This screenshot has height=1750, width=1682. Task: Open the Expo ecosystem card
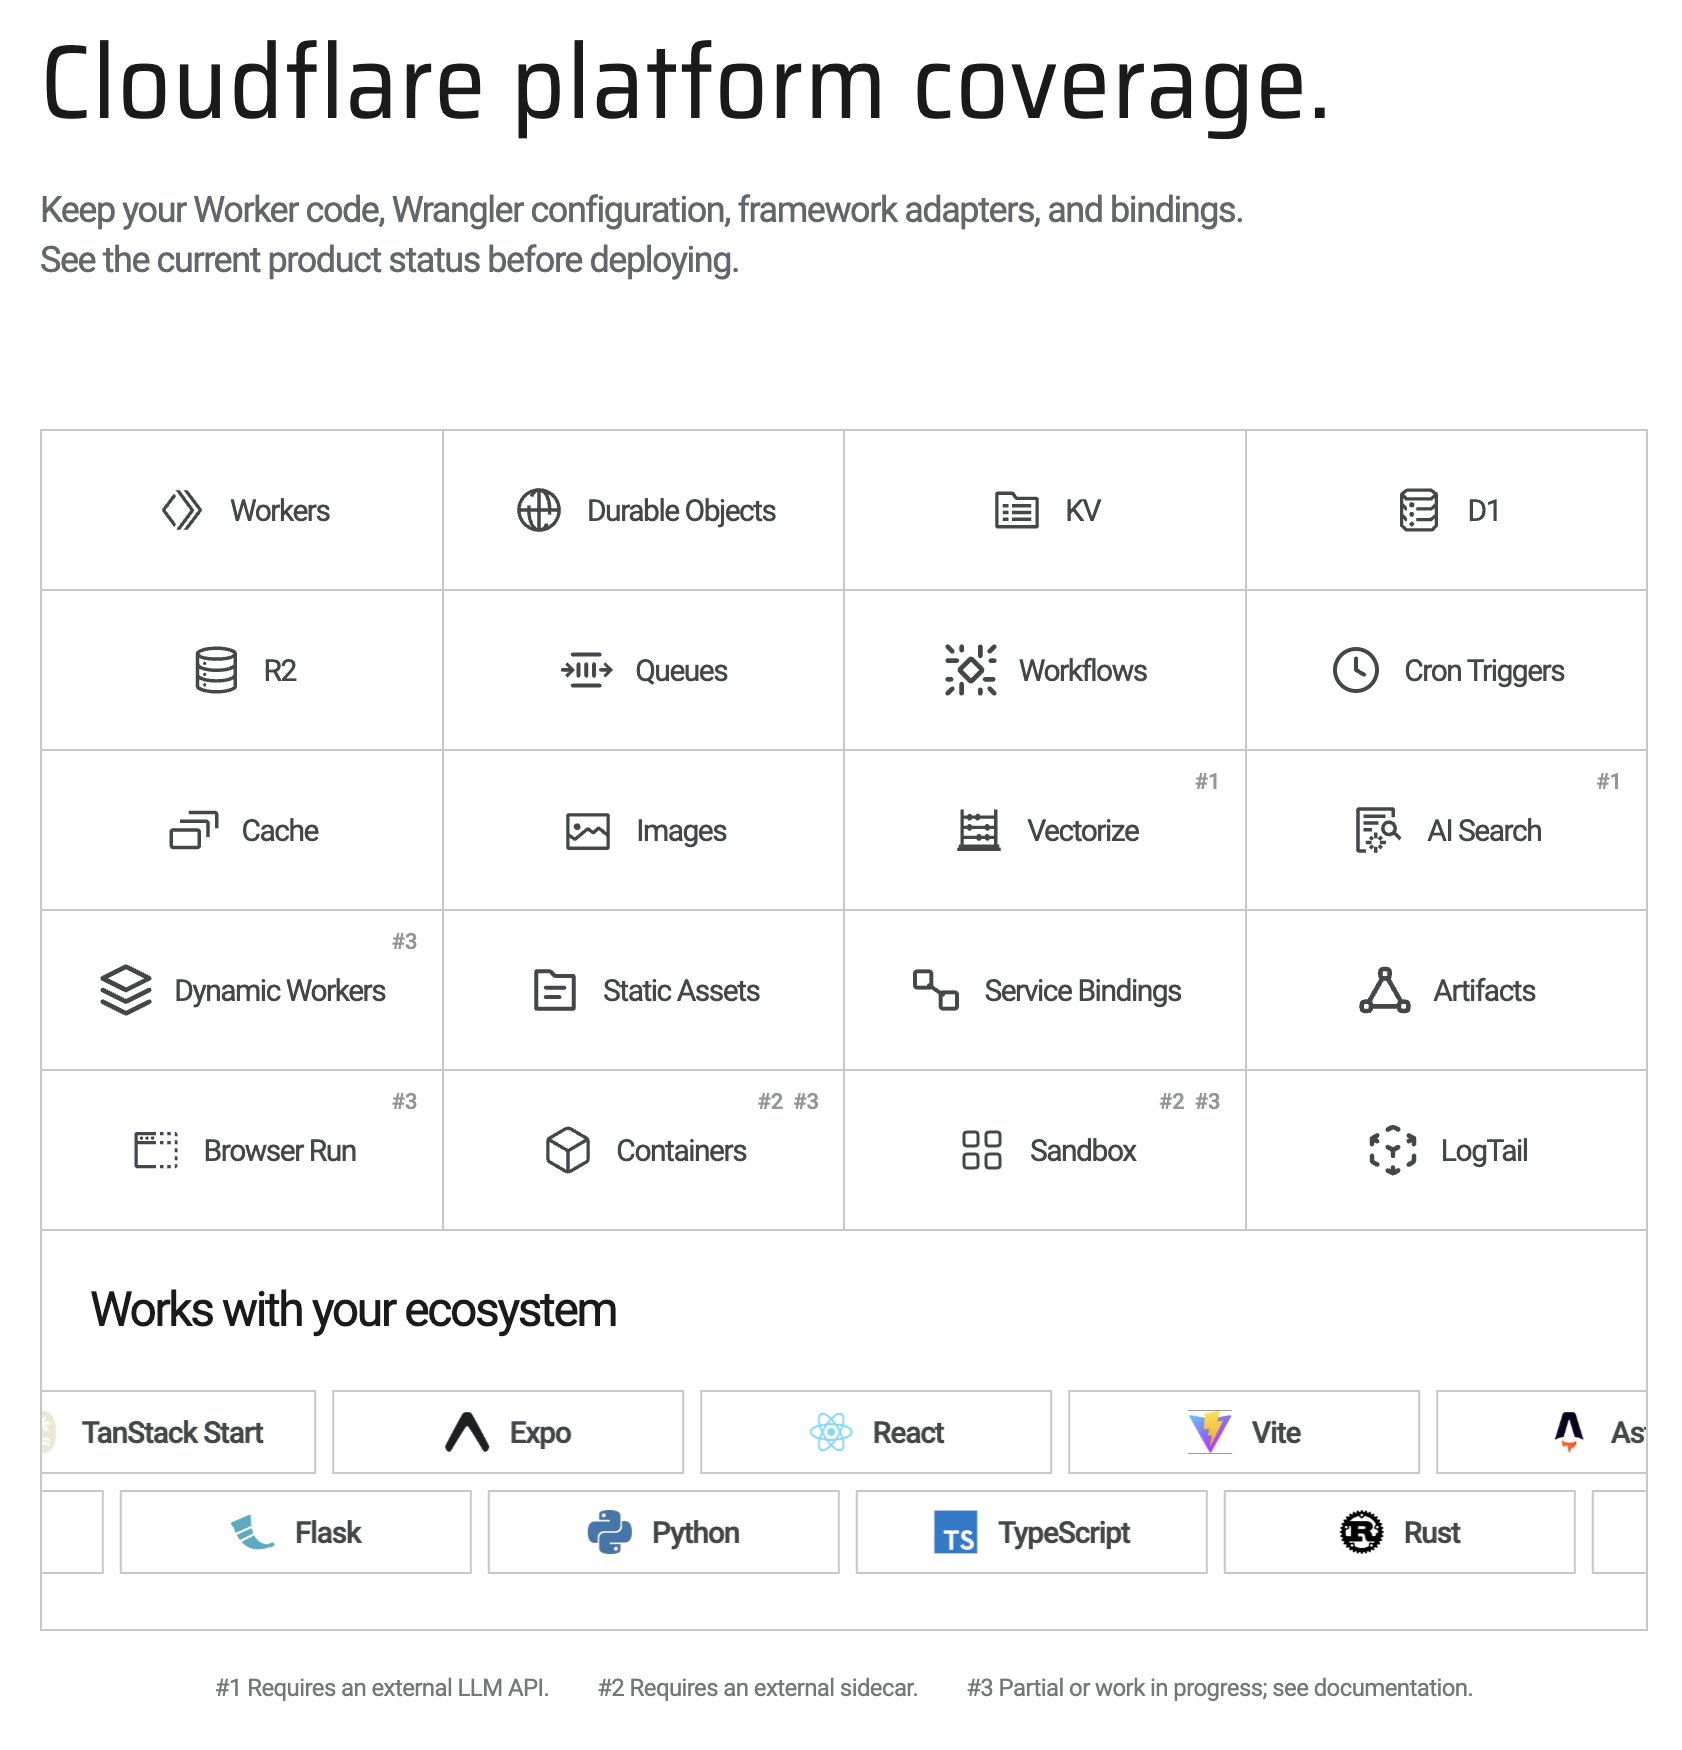click(x=508, y=1432)
